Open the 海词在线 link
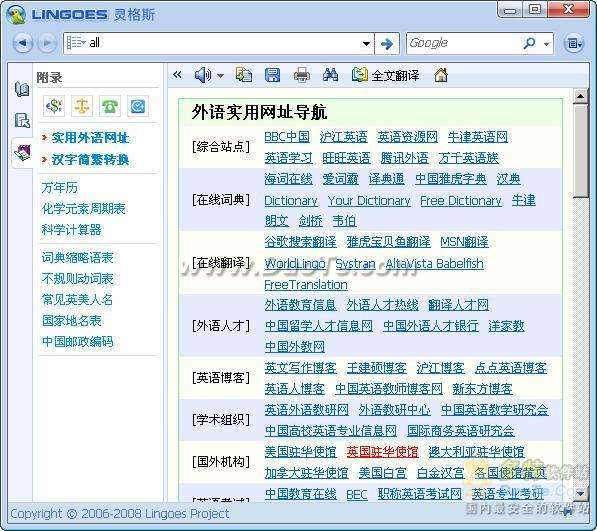This screenshot has width=597, height=531. [x=289, y=179]
